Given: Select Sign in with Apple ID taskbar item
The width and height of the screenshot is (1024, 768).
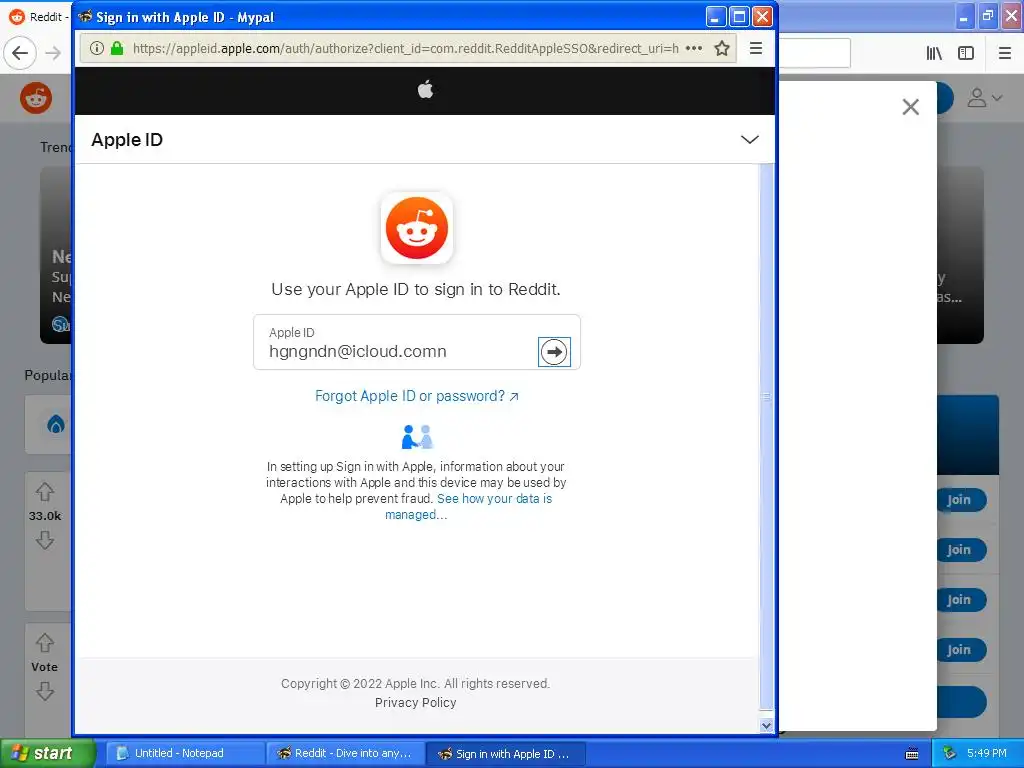Looking at the screenshot, I should tap(505, 754).
